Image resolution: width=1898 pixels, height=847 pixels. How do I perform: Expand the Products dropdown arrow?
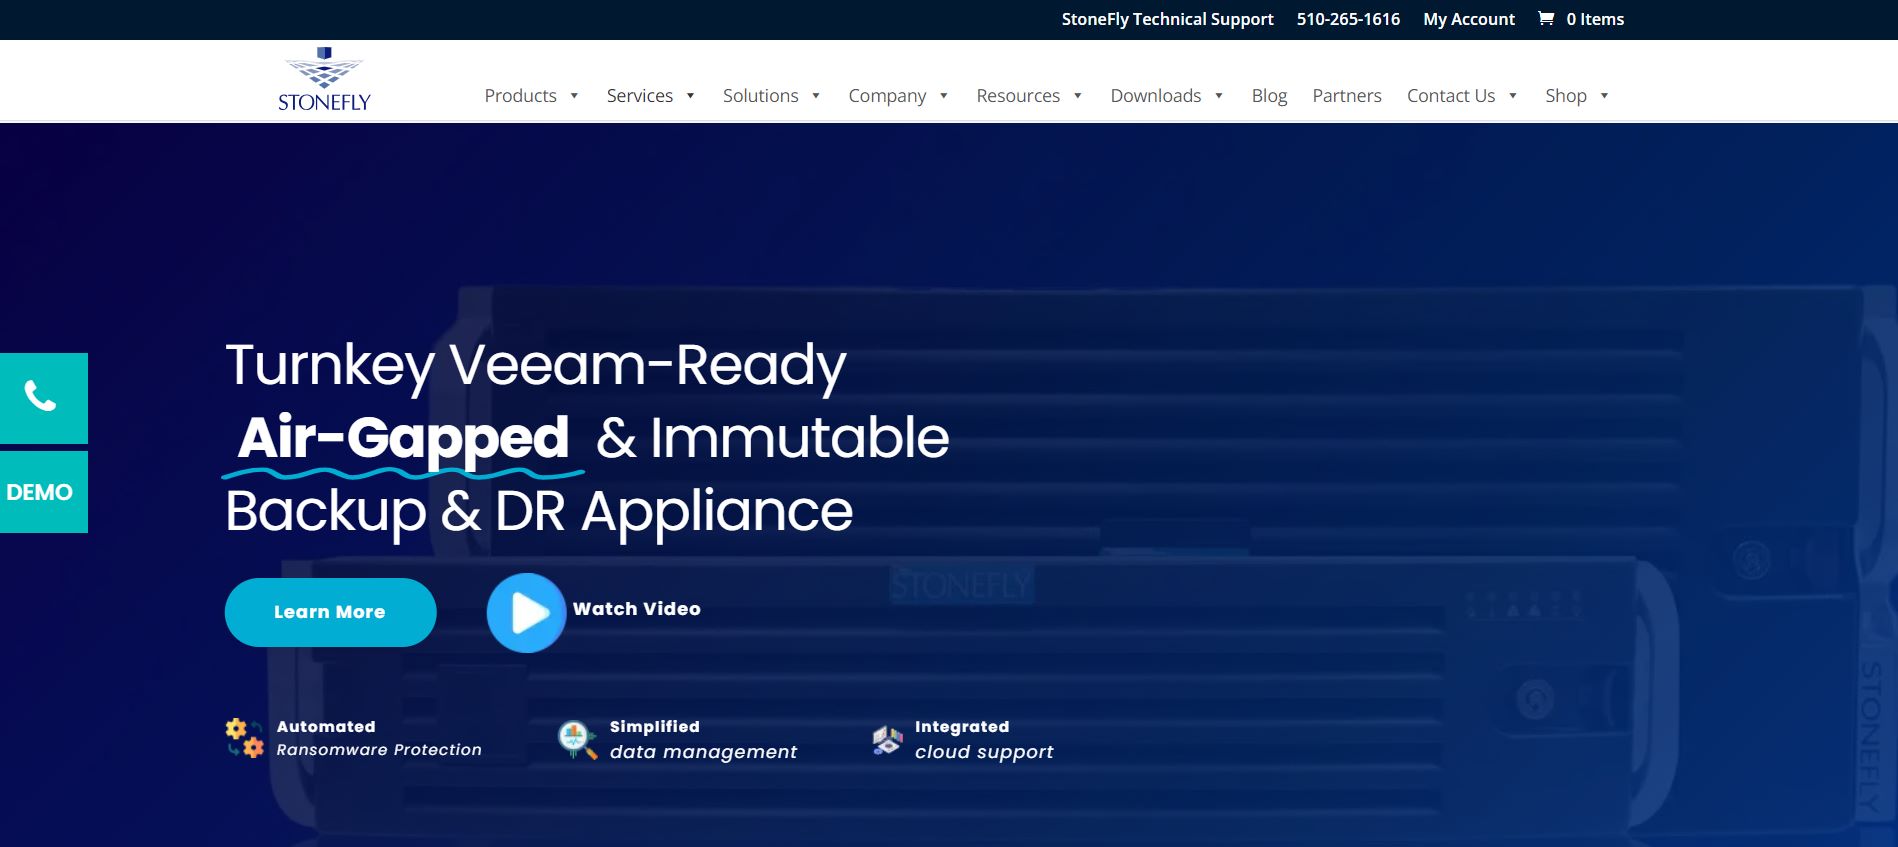tap(574, 96)
